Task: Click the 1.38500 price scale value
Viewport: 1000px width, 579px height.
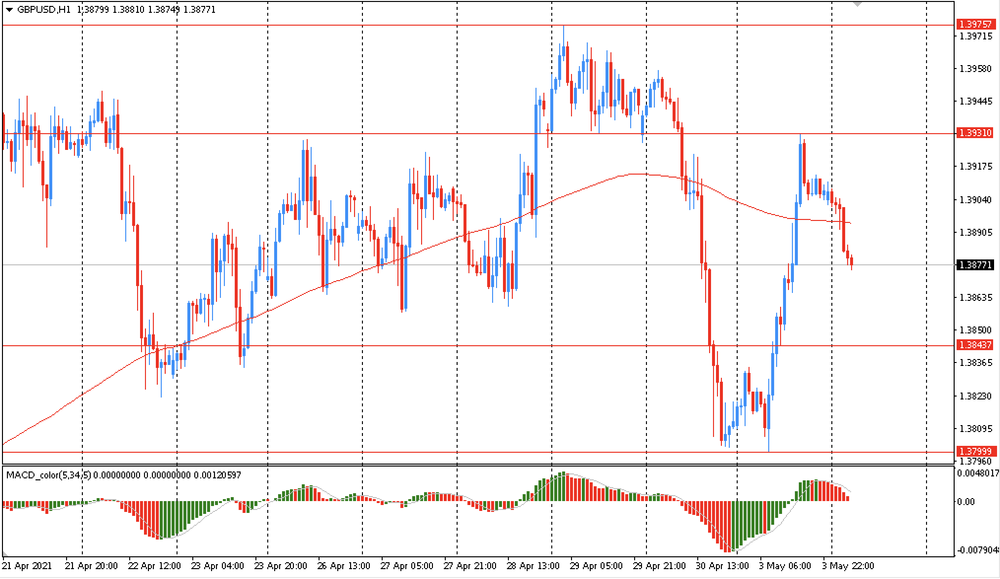Action: [976, 330]
